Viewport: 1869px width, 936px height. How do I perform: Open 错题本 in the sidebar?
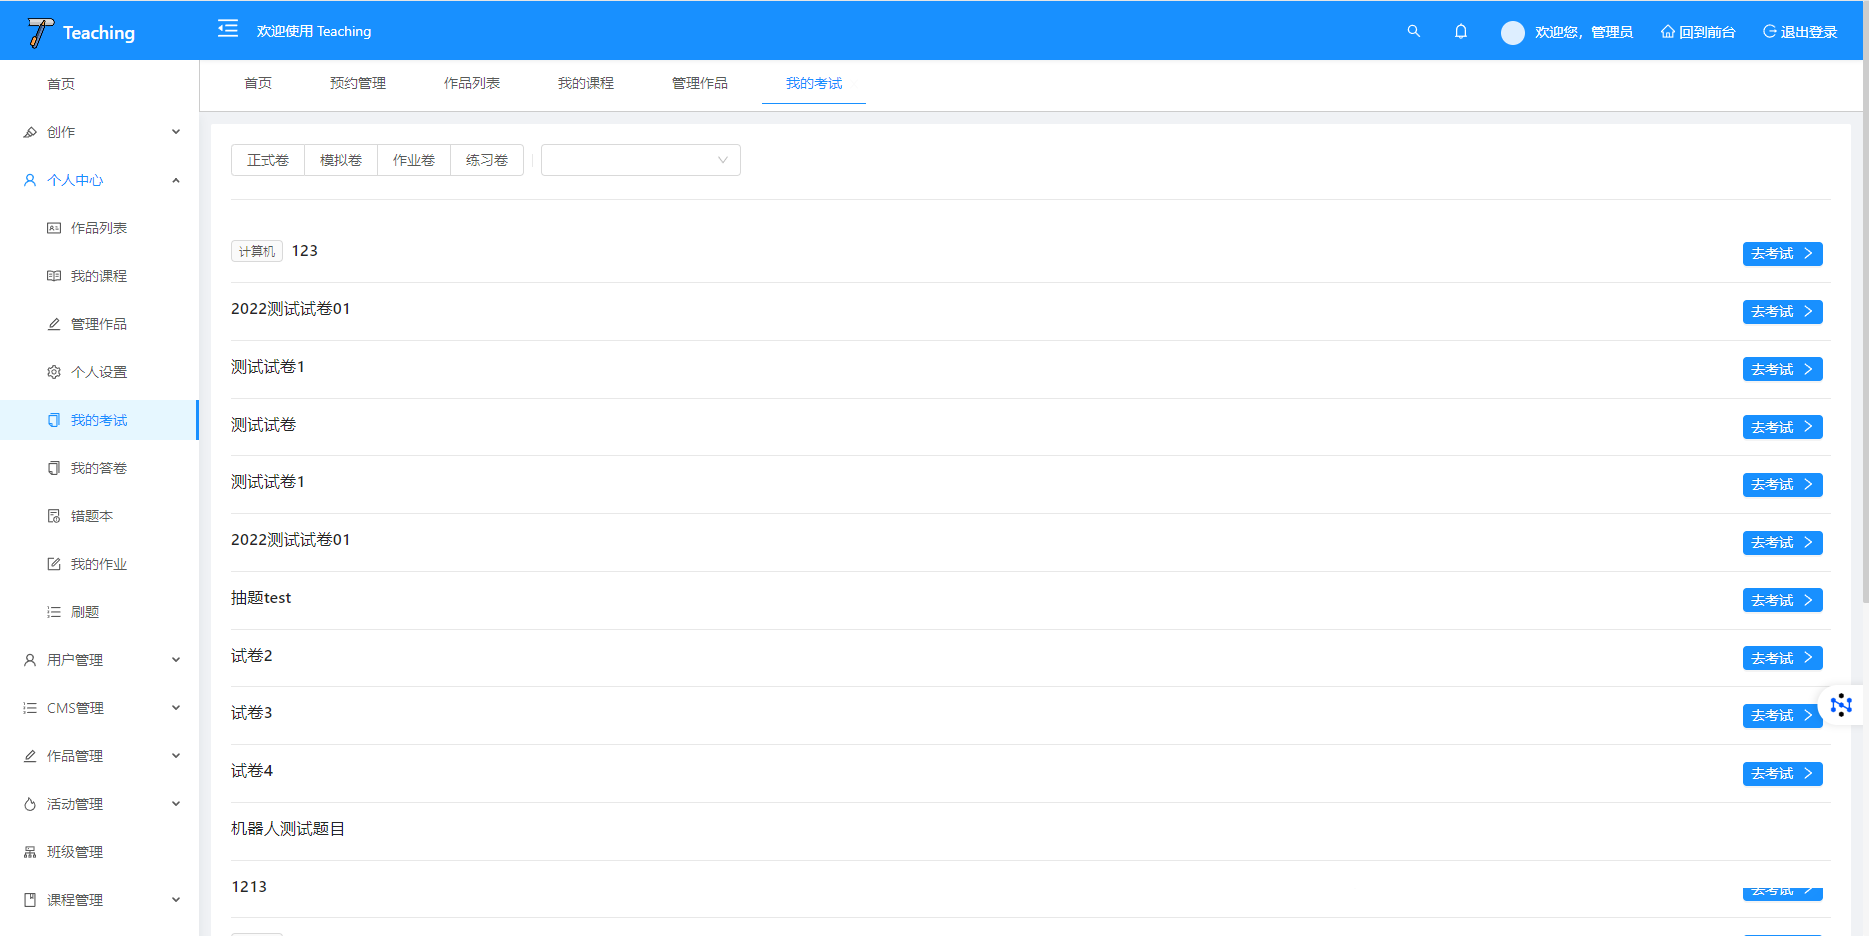(91, 516)
